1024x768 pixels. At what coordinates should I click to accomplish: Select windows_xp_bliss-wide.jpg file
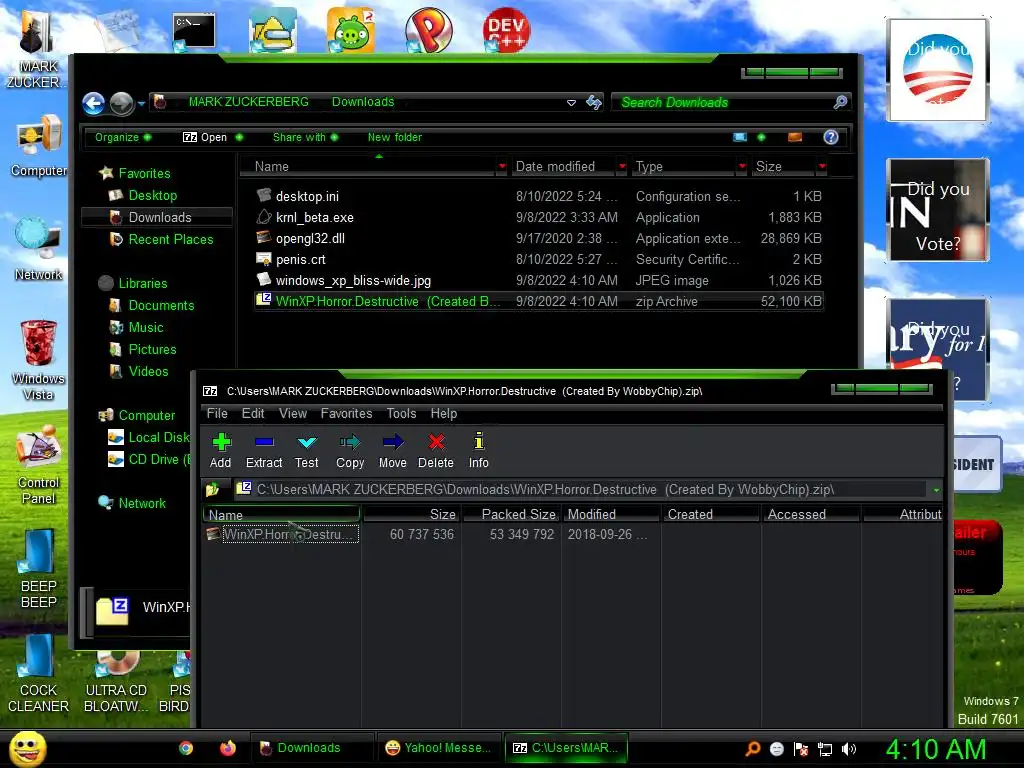coord(539,280)
